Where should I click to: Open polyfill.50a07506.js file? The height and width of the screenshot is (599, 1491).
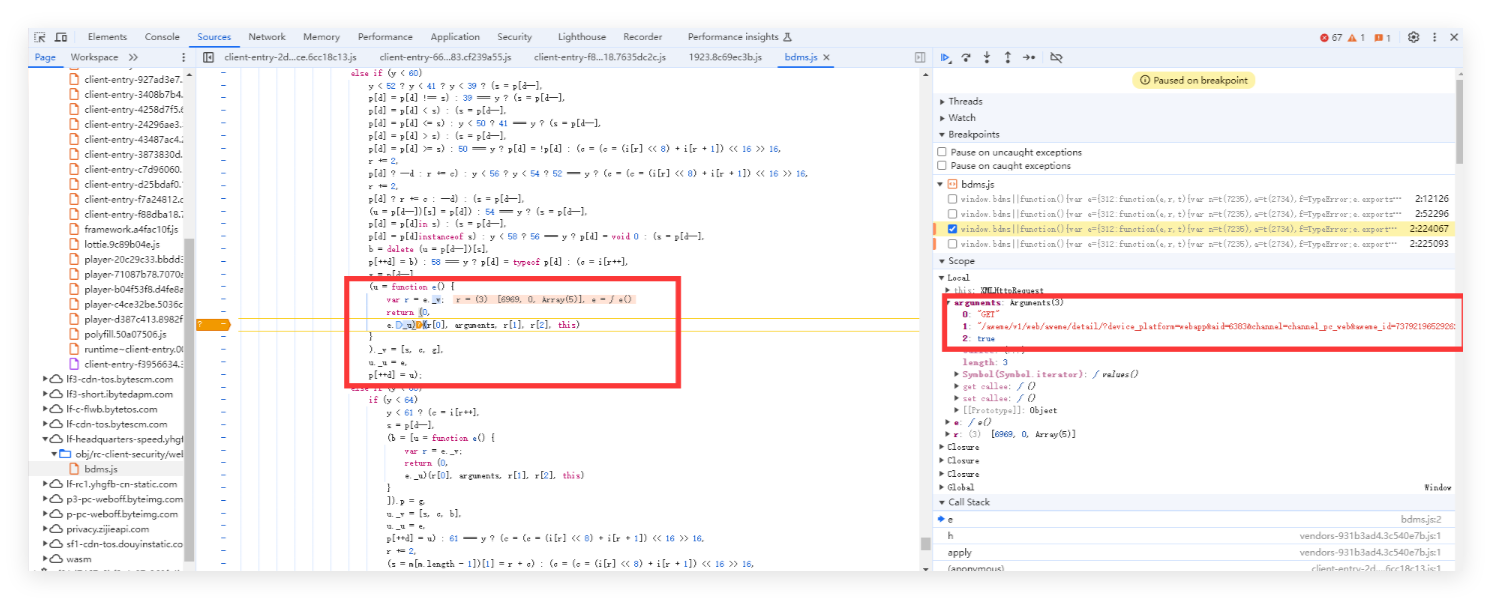125,334
